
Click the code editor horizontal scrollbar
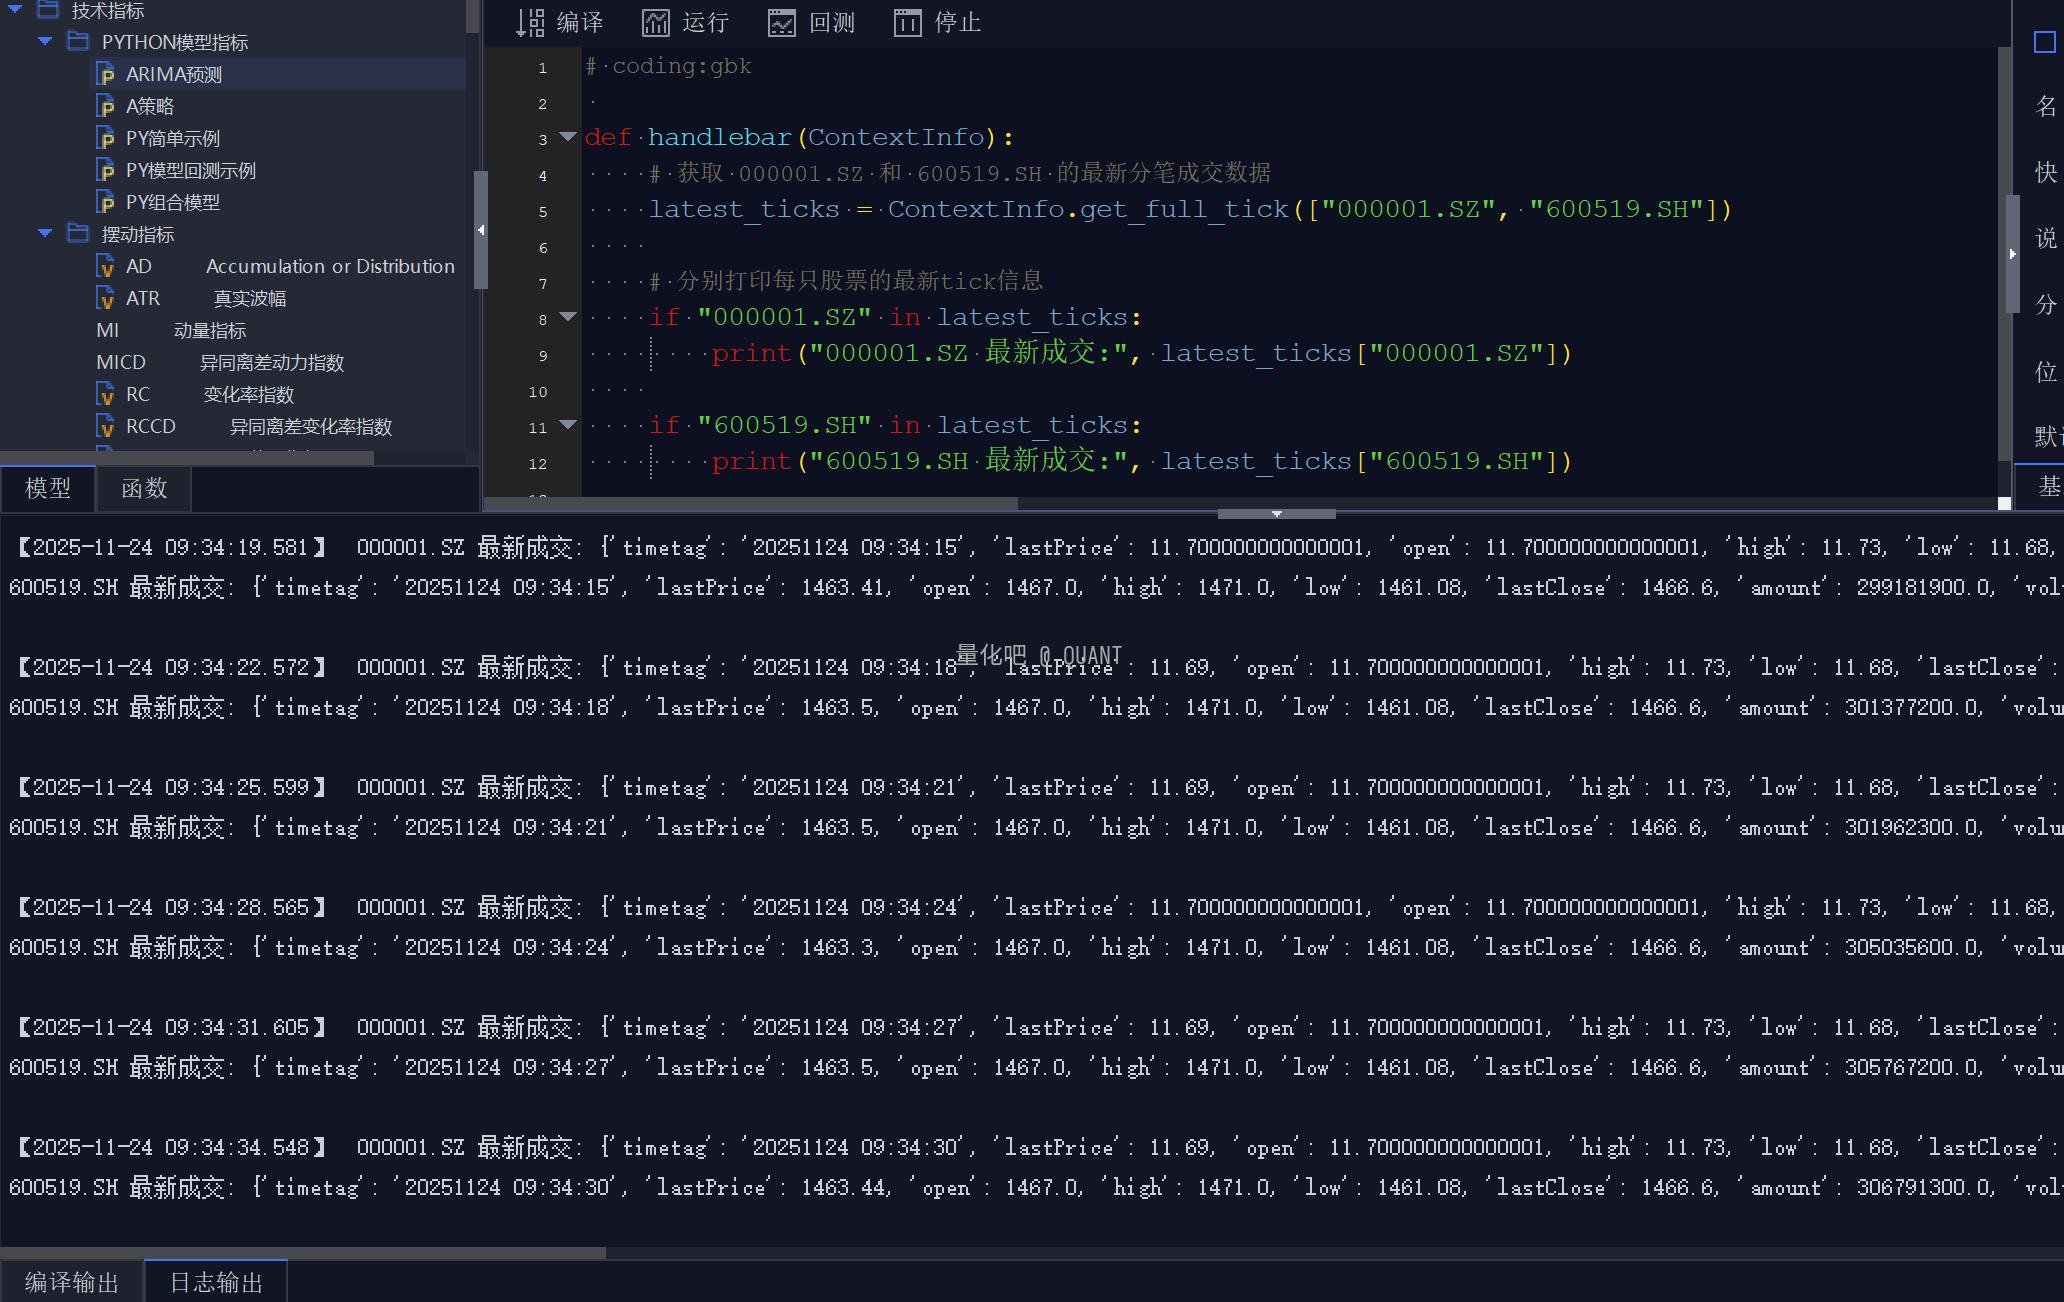(x=750, y=503)
